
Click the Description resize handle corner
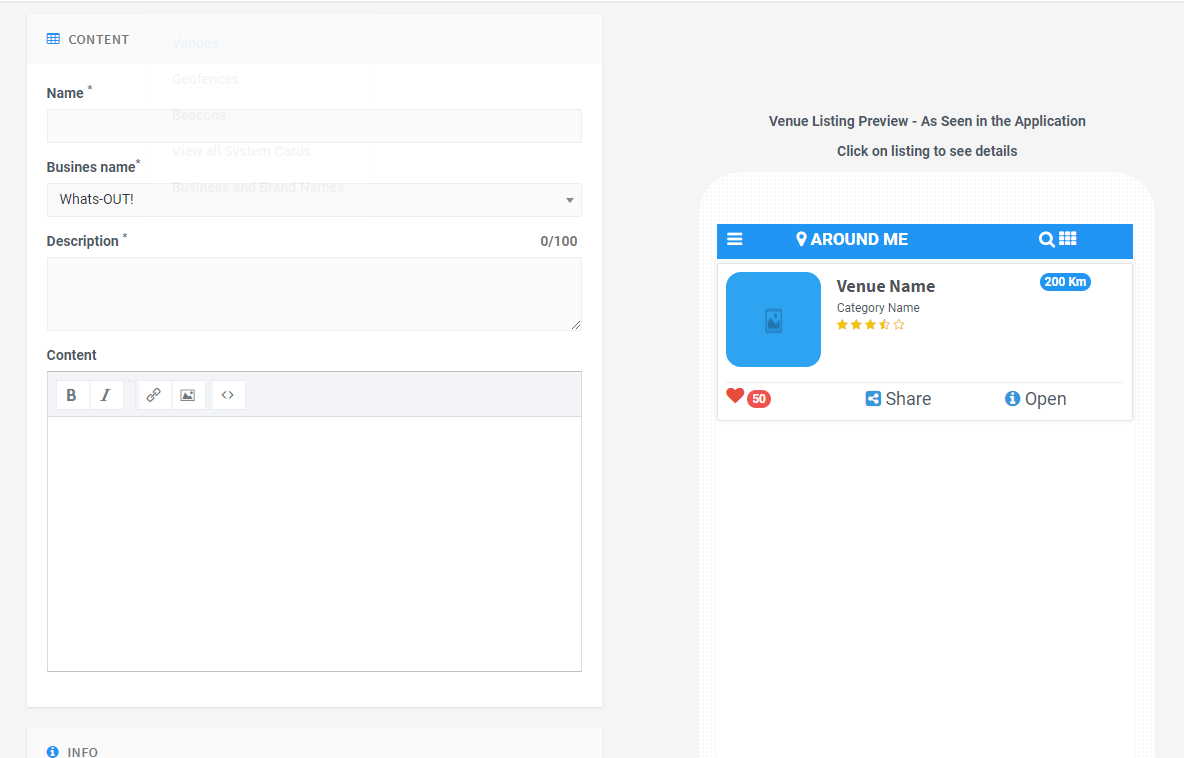pos(576,325)
